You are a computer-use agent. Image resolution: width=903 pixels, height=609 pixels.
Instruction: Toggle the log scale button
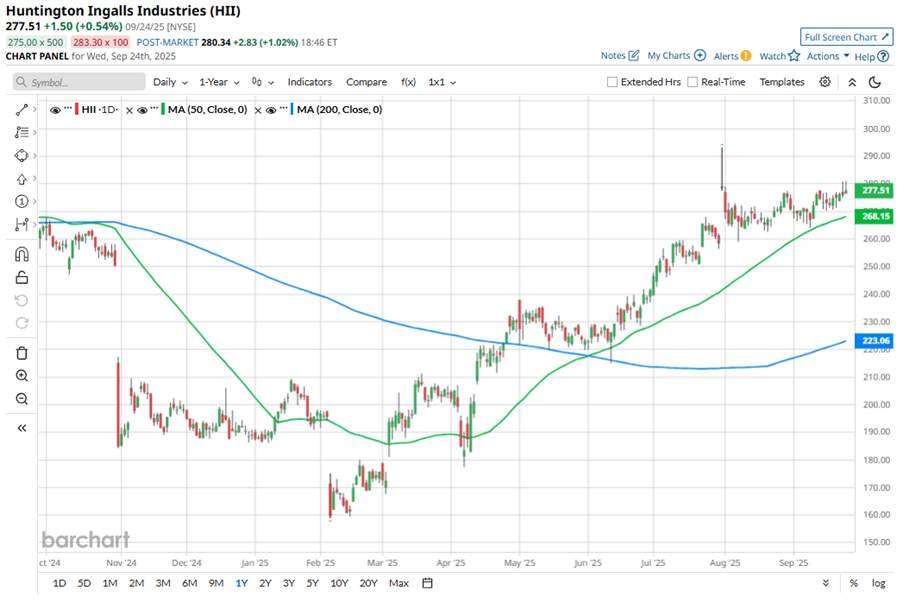pyautogui.click(x=878, y=583)
